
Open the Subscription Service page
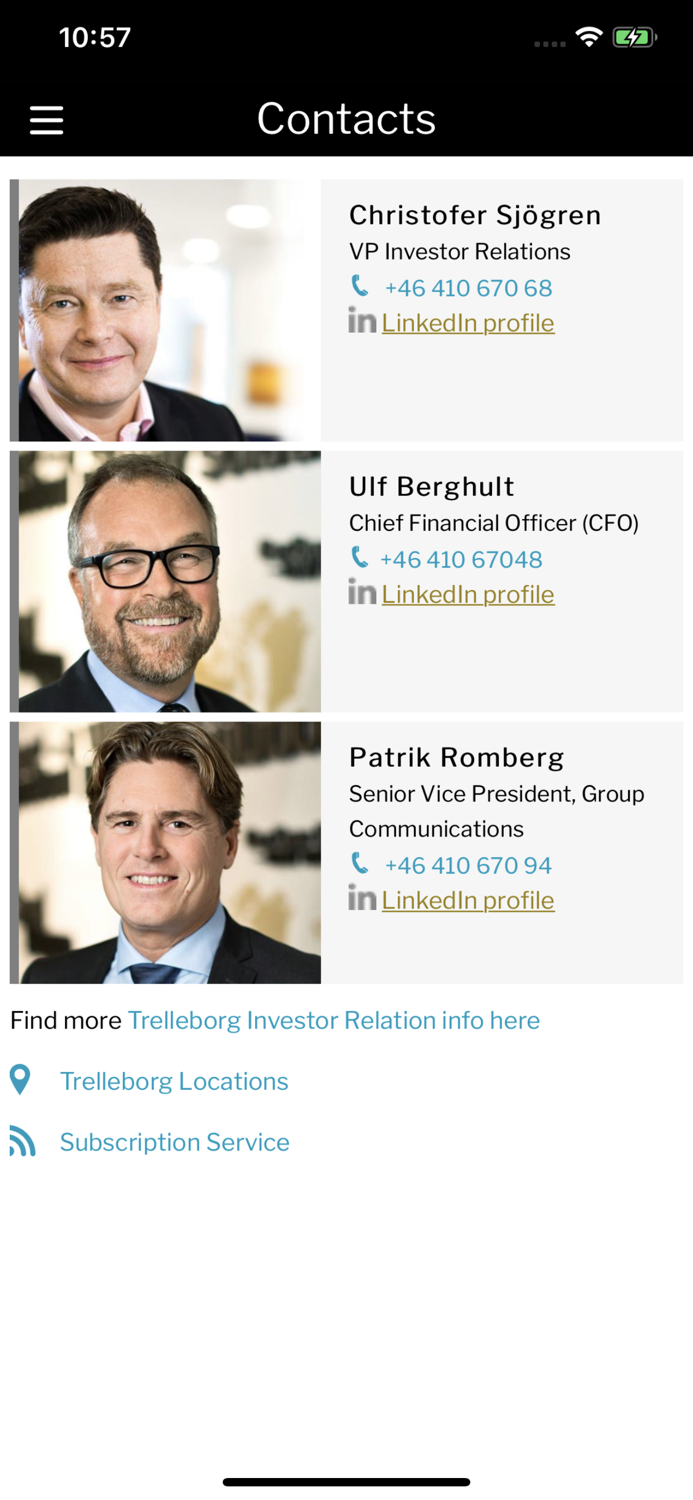click(174, 1141)
